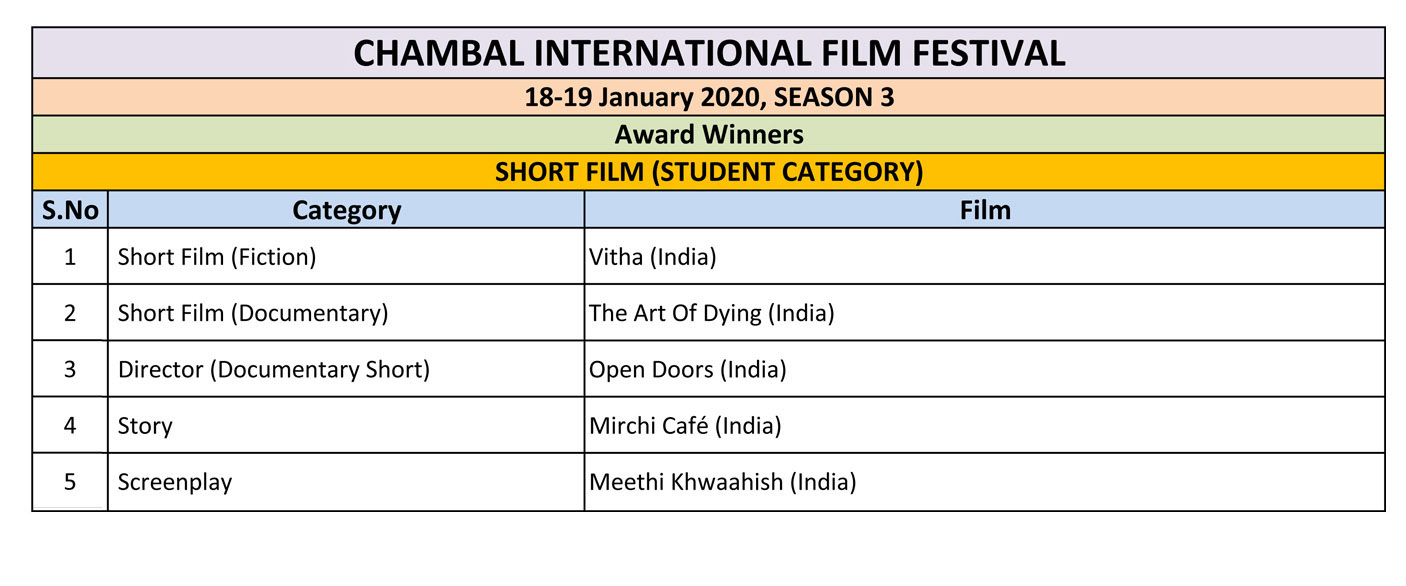Viewport: 1406px width, 586px height.
Task: Click Director (Documentary Short) category cell
Action: [x=346, y=369]
